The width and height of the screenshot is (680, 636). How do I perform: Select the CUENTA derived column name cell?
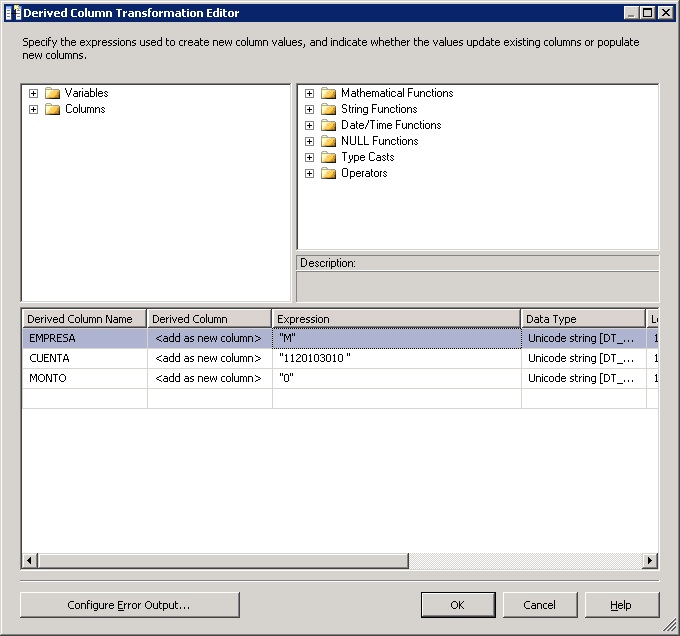pyautogui.click(x=84, y=358)
